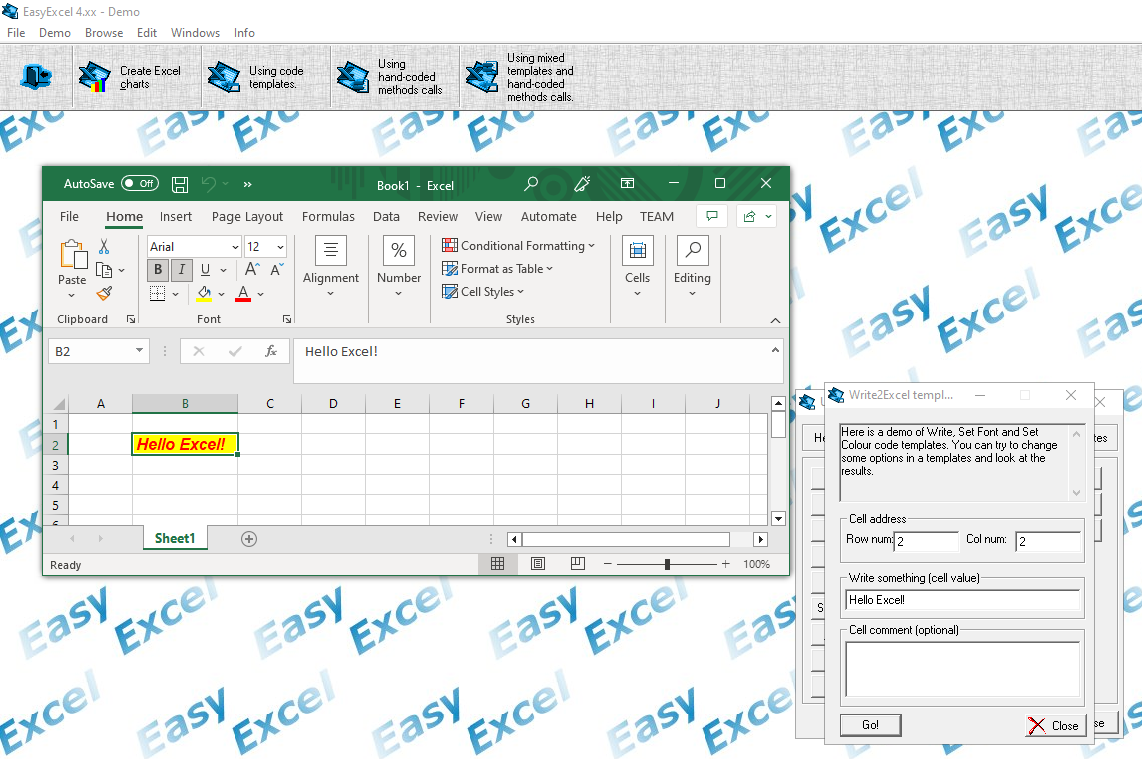This screenshot has width=1142, height=759.
Task: Open the Formulas ribbon tab
Action: [328, 216]
